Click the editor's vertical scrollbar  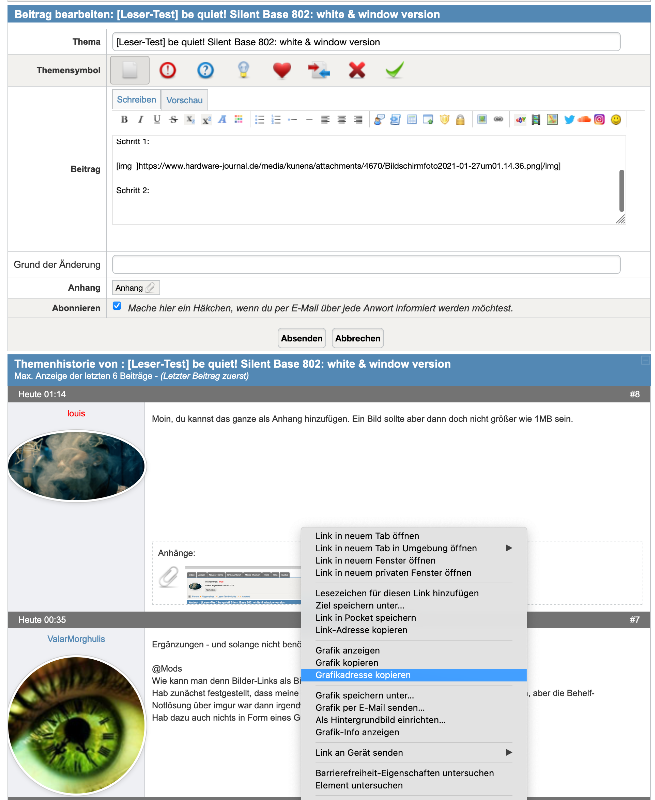[x=621, y=191]
